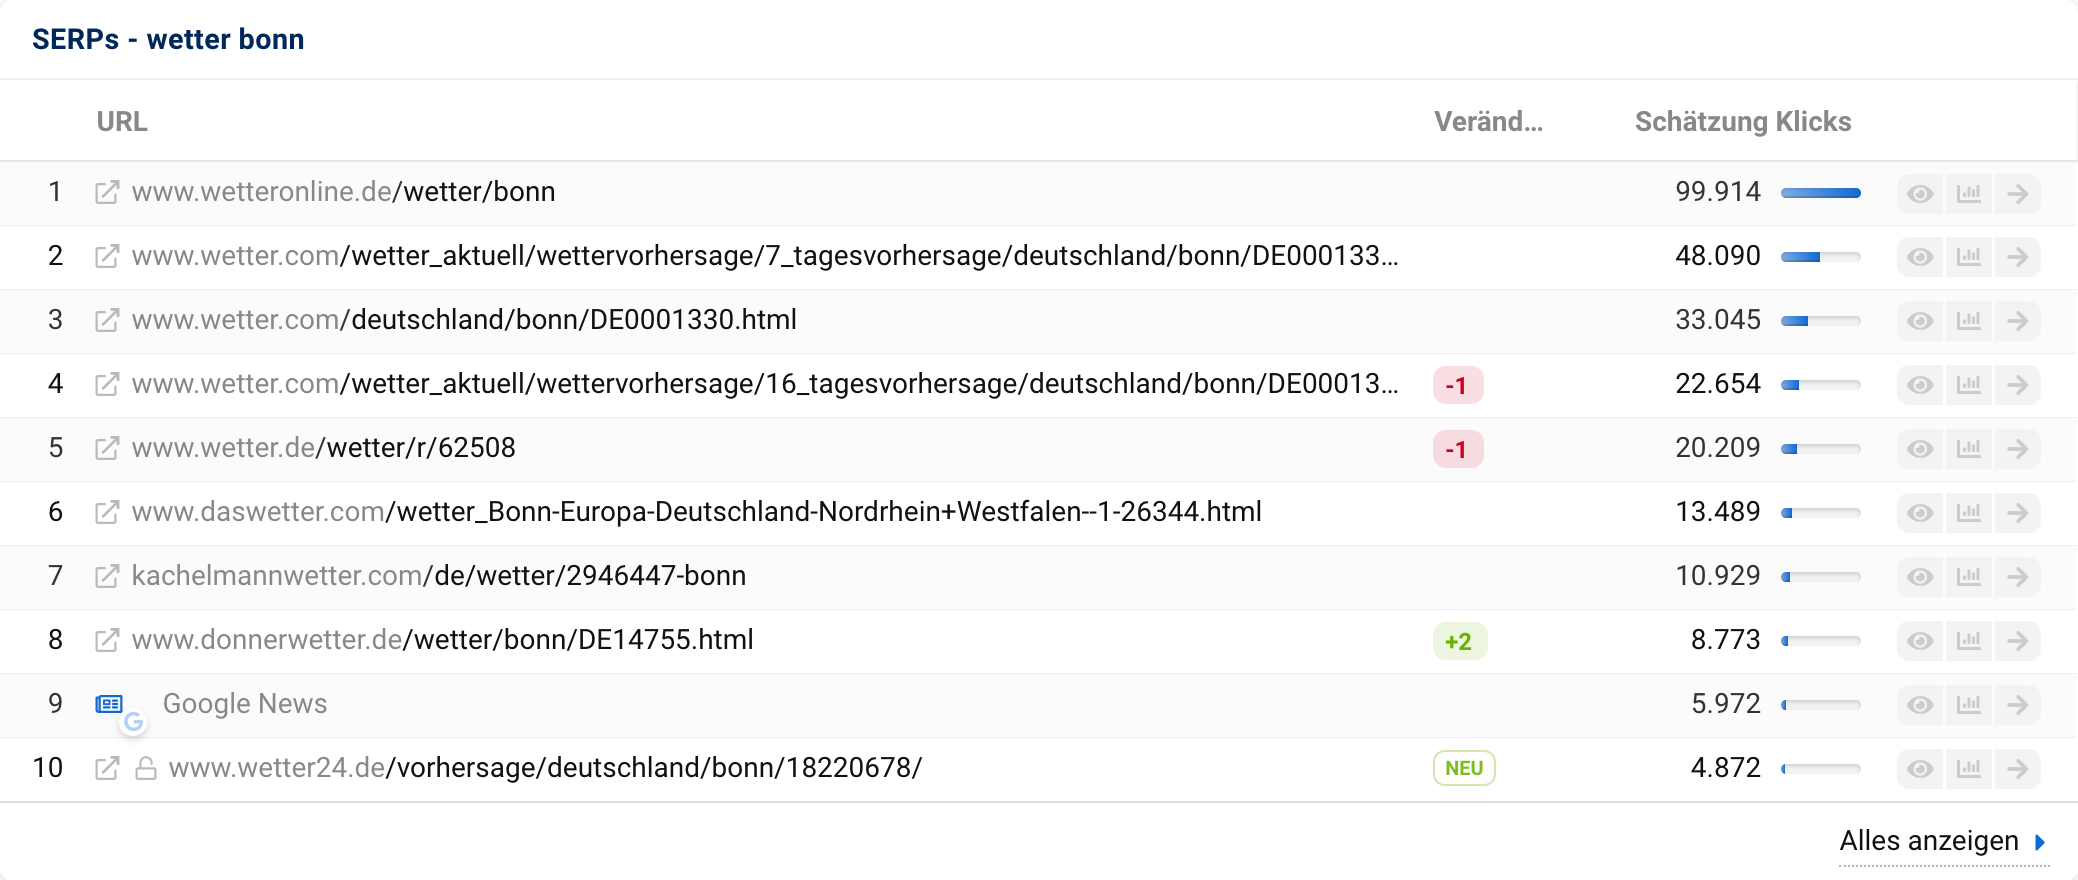
Task: Open chart icon for wetter.de row
Action: (x=1969, y=449)
